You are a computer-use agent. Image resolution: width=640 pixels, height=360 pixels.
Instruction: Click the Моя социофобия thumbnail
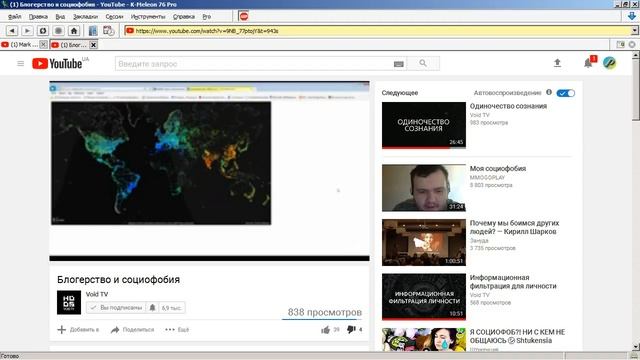[424, 188]
